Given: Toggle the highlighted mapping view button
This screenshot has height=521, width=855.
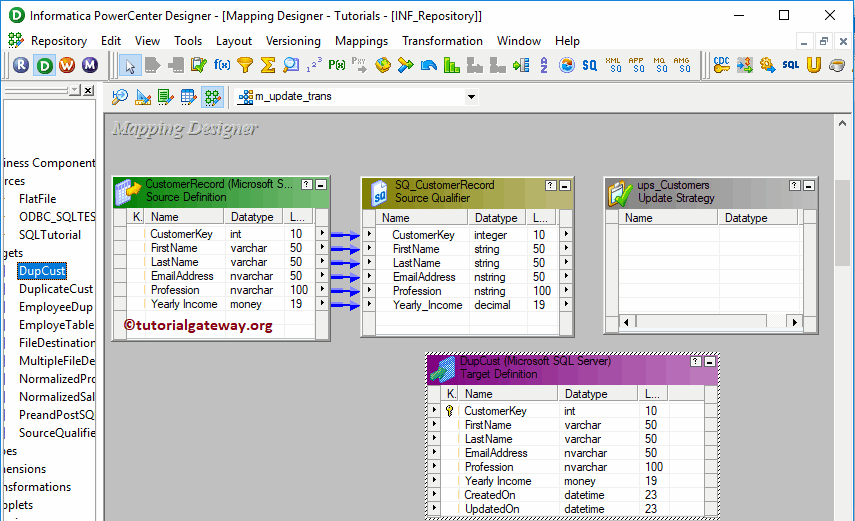Looking at the screenshot, I should point(211,97).
